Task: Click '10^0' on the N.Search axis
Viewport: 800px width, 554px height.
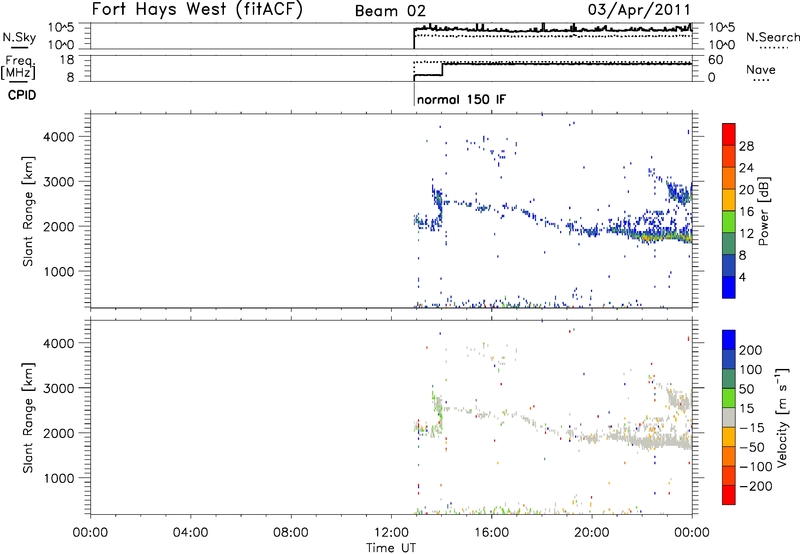Action: [x=721, y=45]
